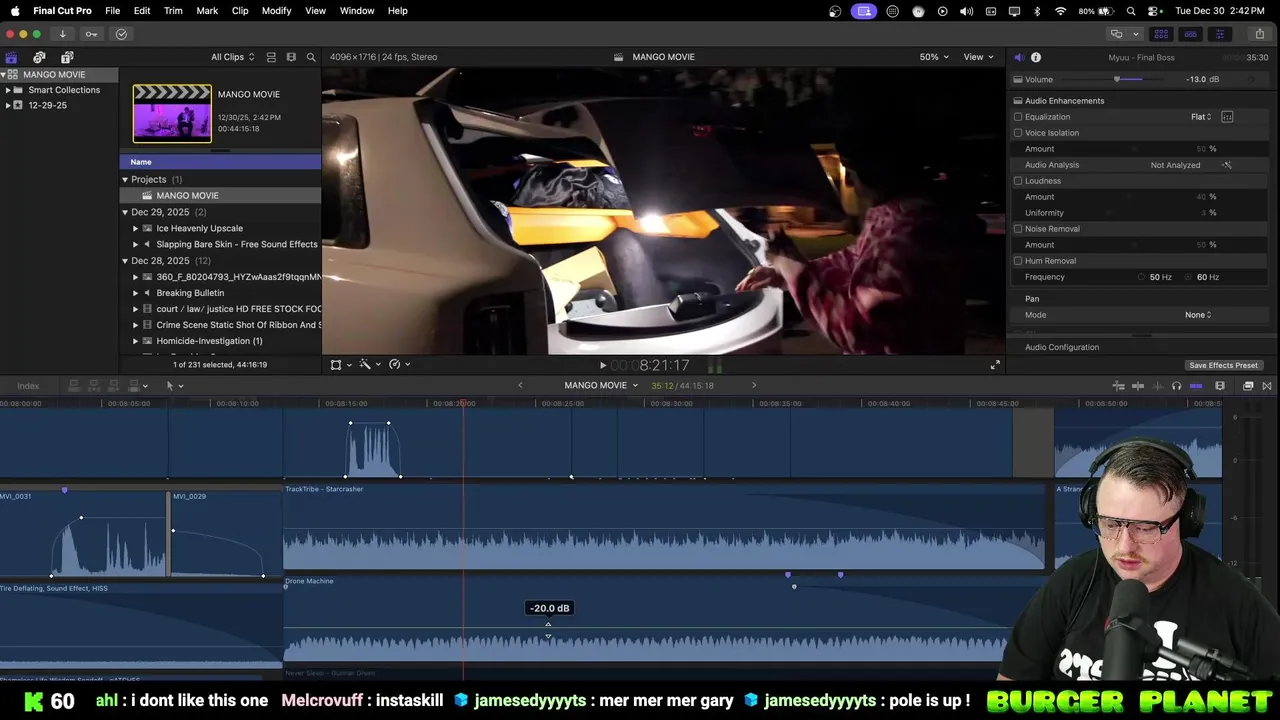
Task: Open the Clip menu
Action: click(x=240, y=10)
